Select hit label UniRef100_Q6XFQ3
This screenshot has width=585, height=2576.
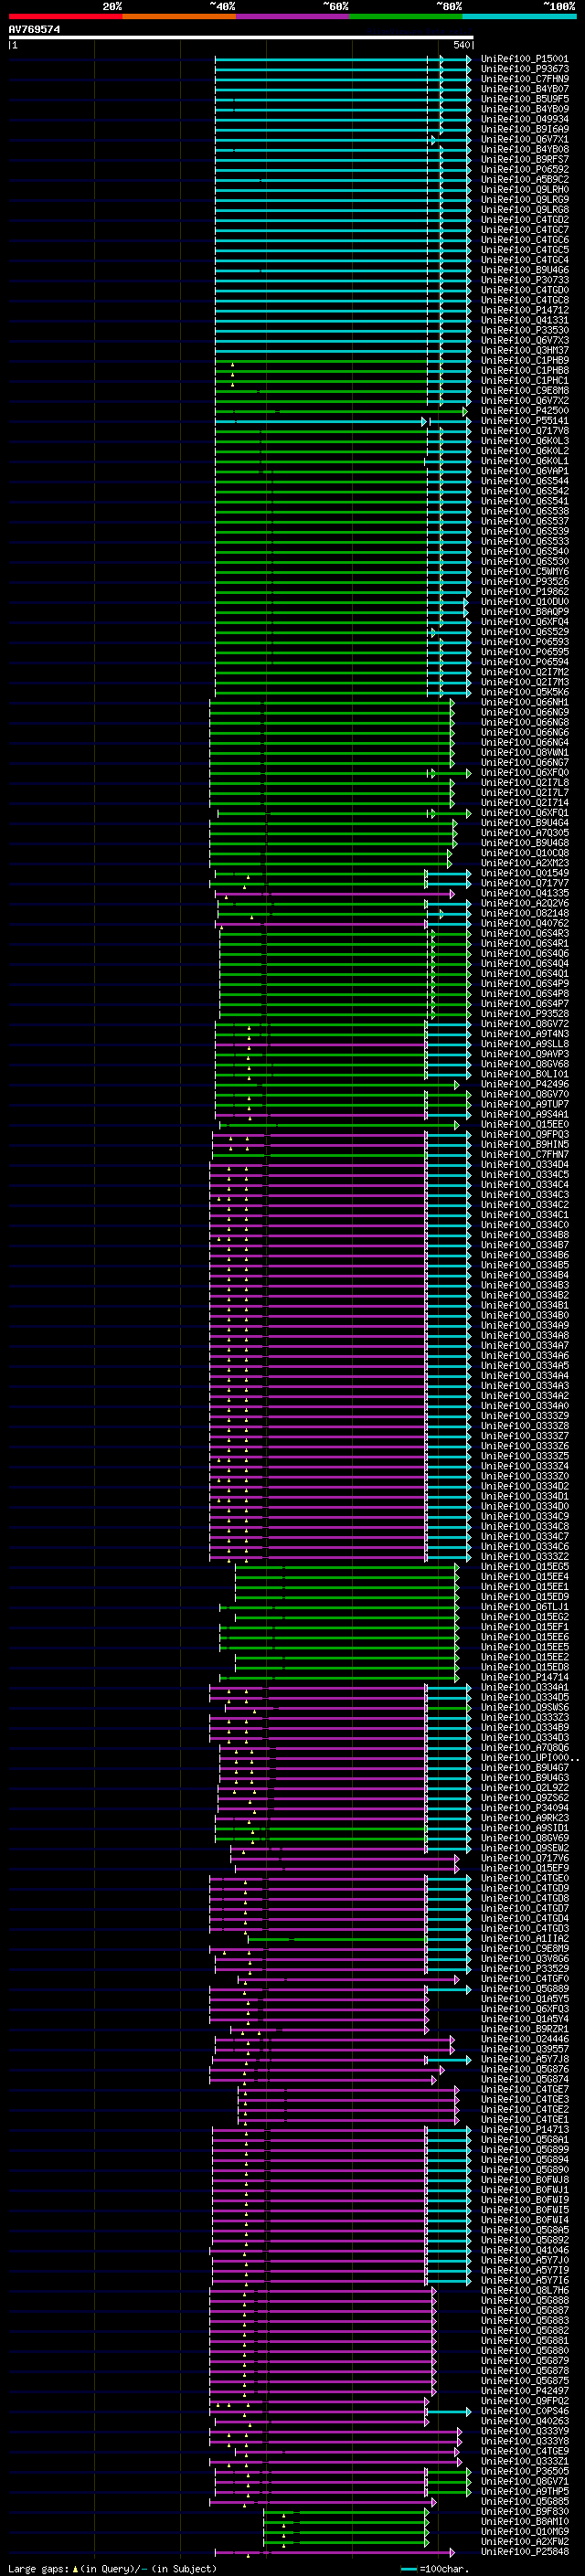525,2008
